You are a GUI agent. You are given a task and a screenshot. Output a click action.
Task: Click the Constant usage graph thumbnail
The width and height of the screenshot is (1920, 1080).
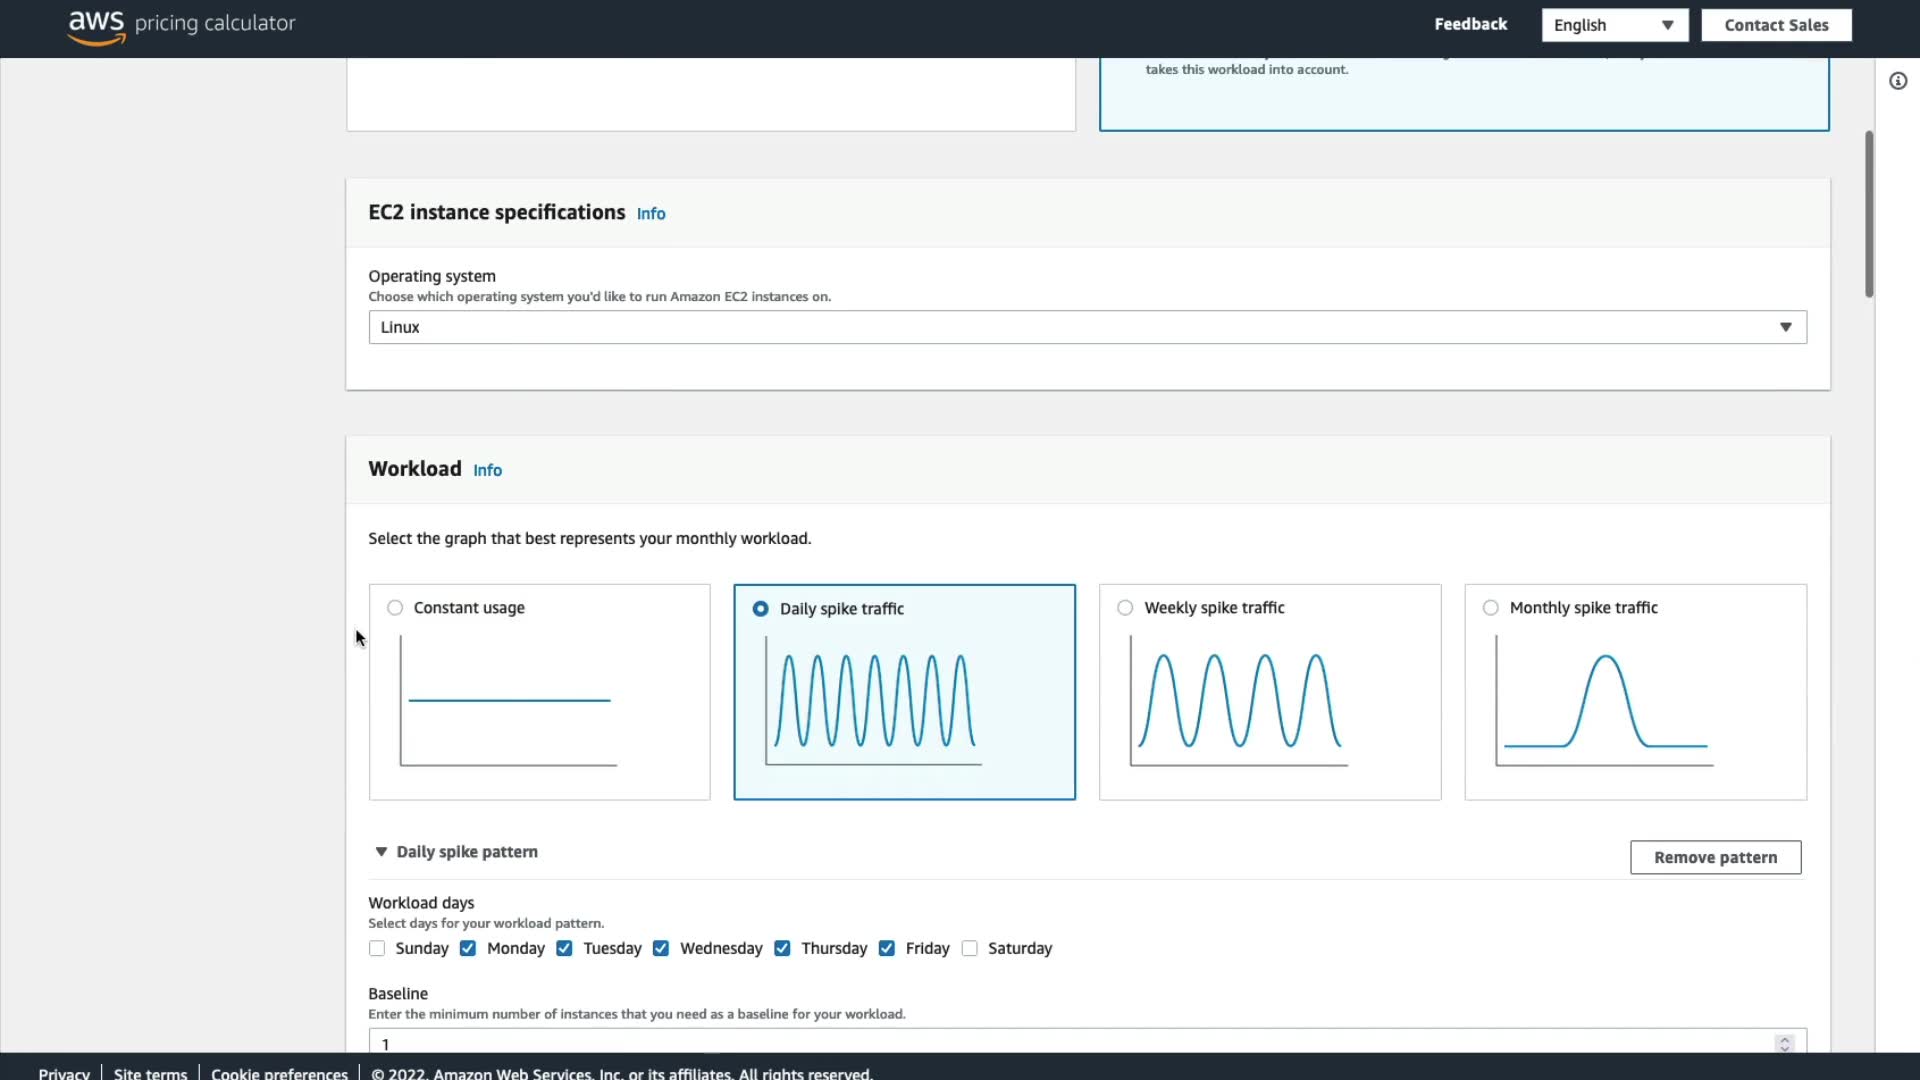508,701
